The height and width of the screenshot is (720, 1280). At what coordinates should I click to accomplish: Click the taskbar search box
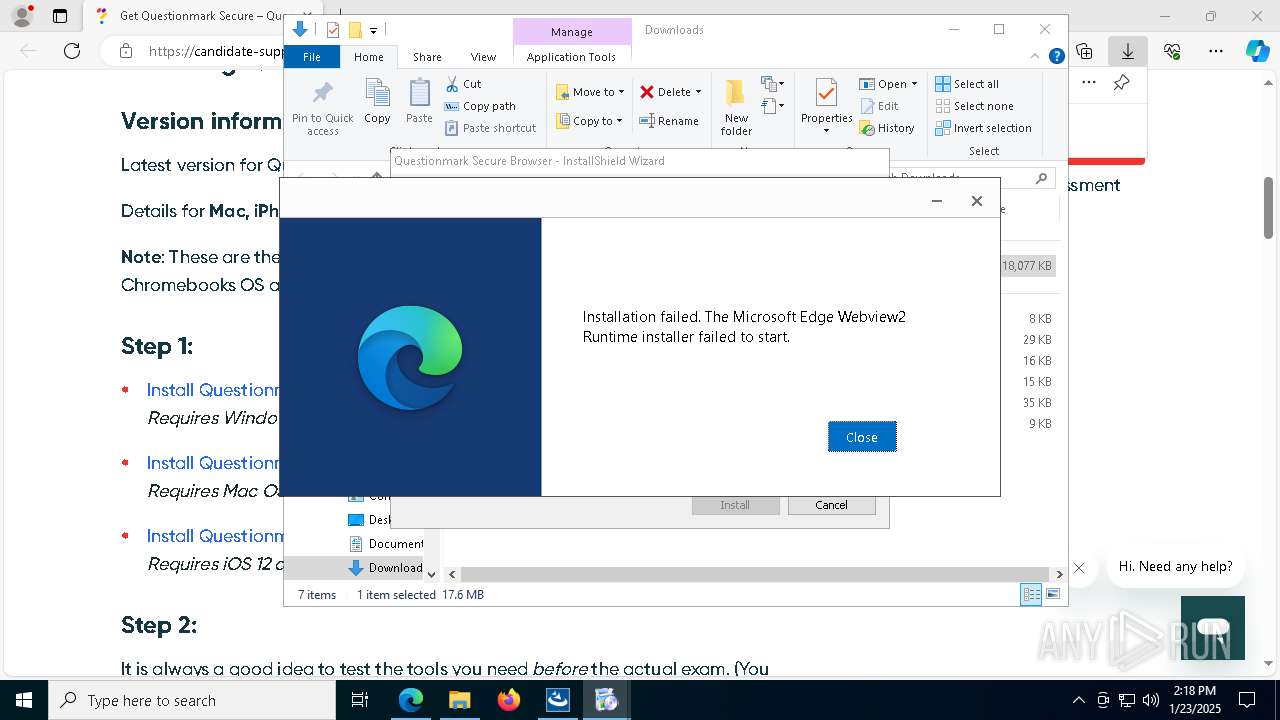pos(192,700)
